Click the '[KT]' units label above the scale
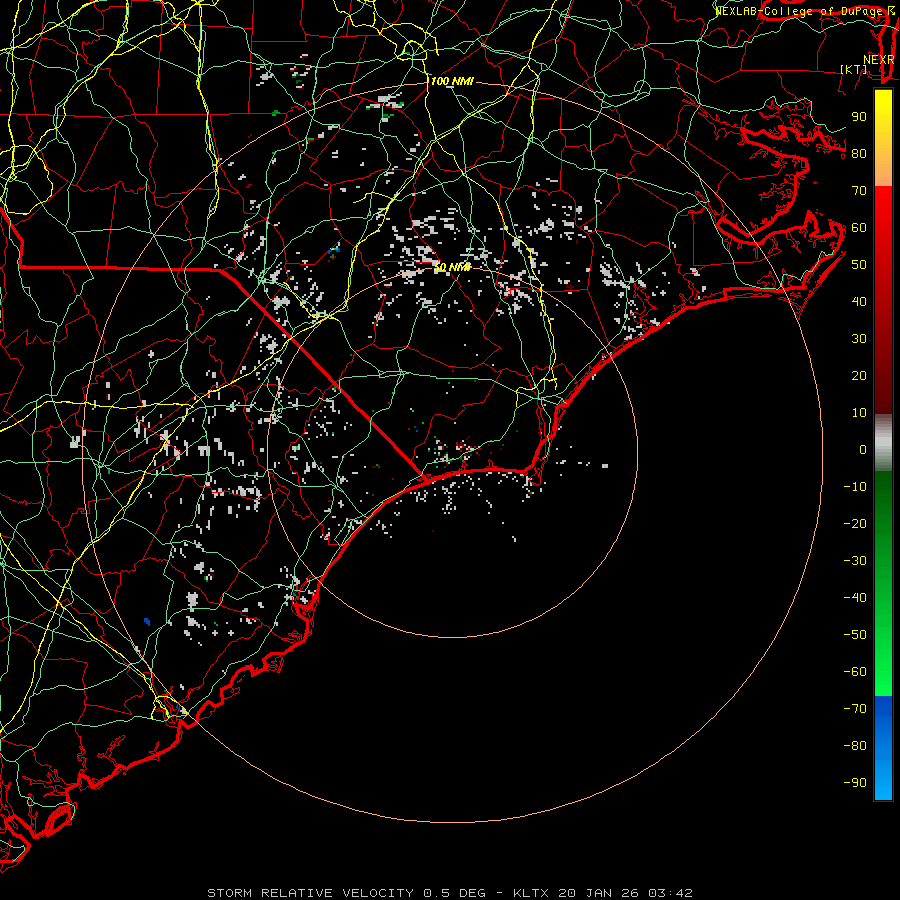This screenshot has width=900, height=900. [854, 70]
